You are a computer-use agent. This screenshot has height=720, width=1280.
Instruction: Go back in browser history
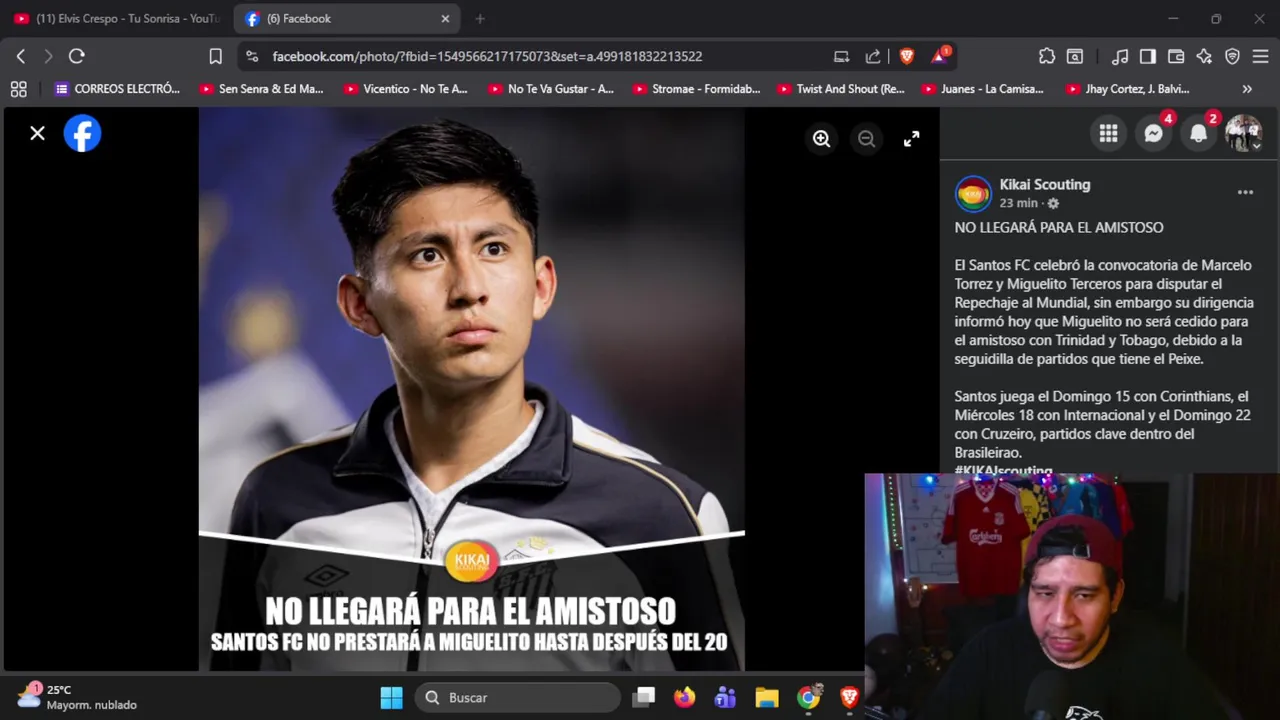pyautogui.click(x=20, y=56)
